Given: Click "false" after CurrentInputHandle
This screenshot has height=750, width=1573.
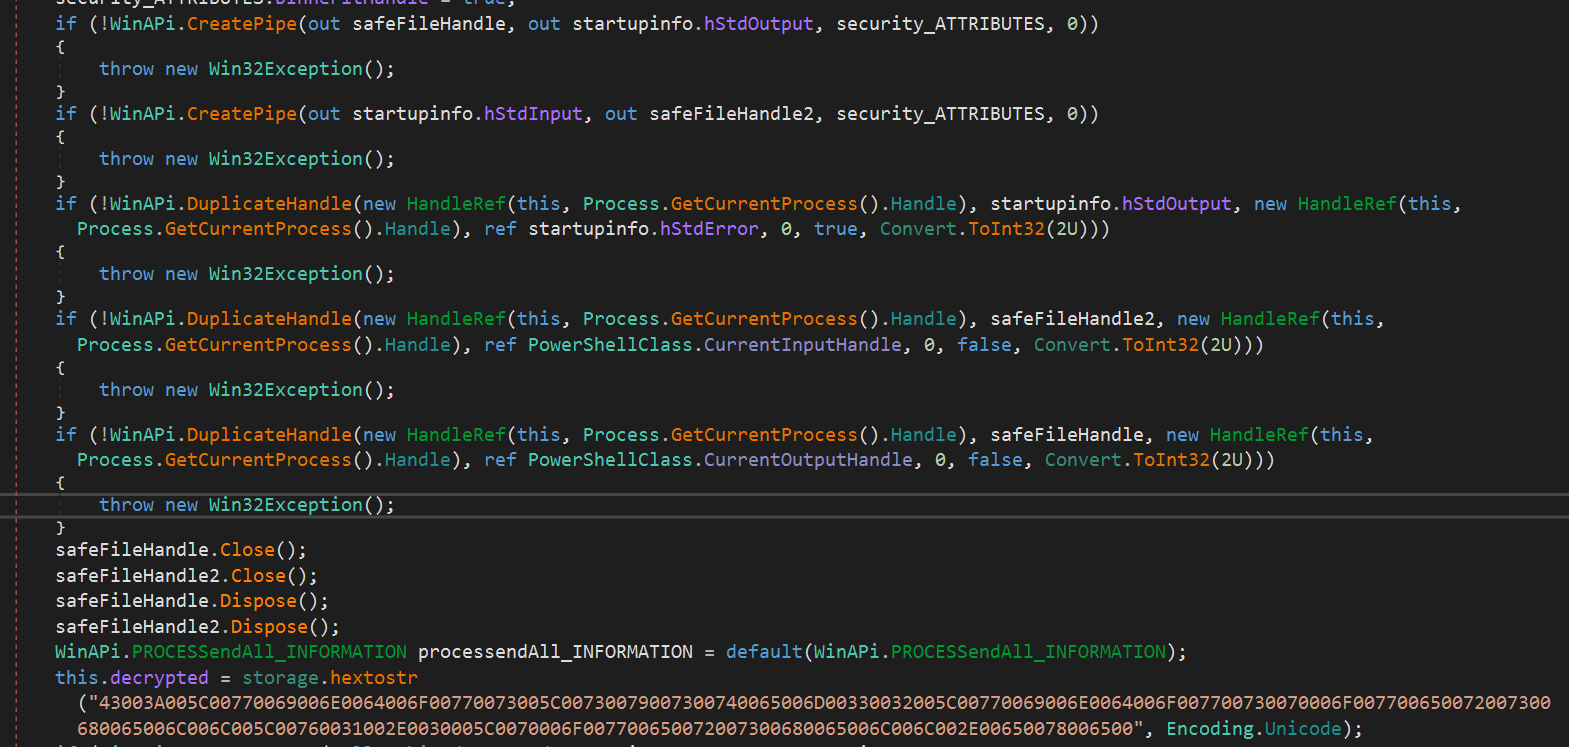Looking at the screenshot, I should click(984, 345).
